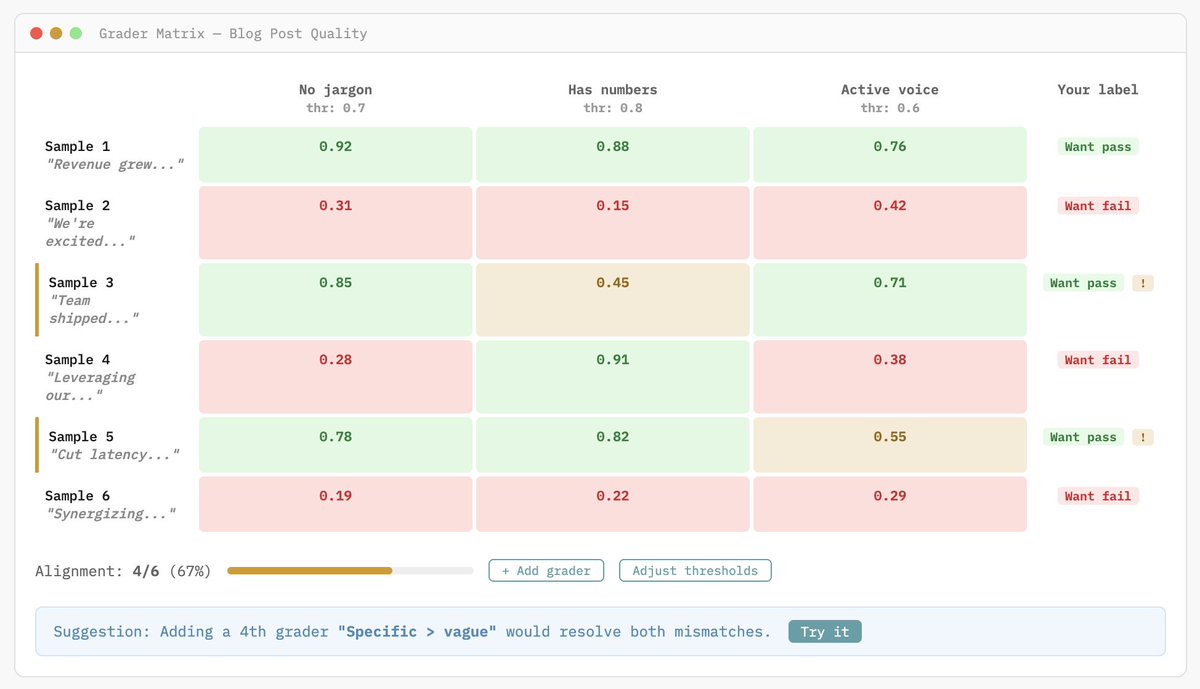Click Try it in the suggestion banner
1200x689 pixels.
824,632
